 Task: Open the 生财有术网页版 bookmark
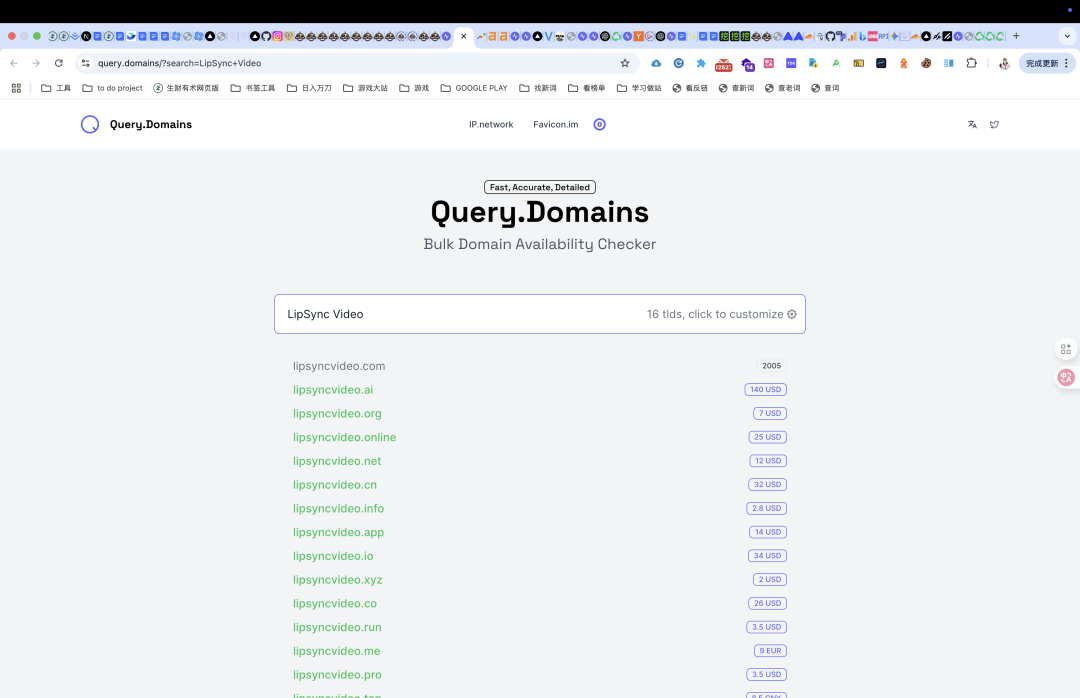(x=186, y=88)
